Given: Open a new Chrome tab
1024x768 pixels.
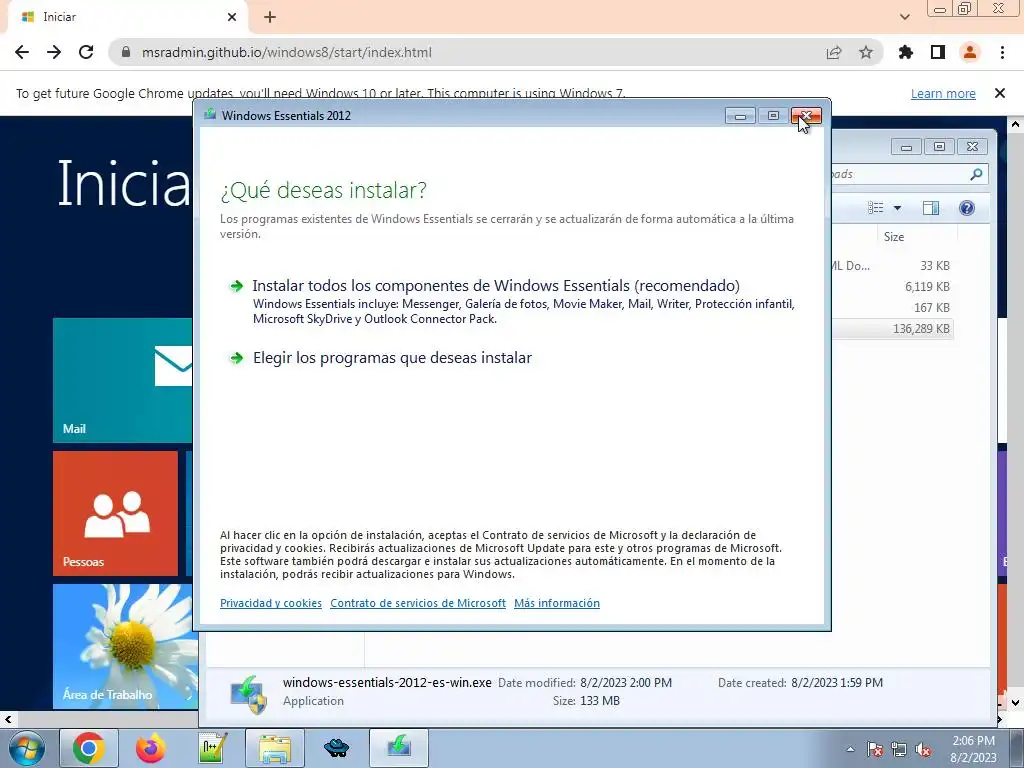Looking at the screenshot, I should pyautogui.click(x=270, y=17).
